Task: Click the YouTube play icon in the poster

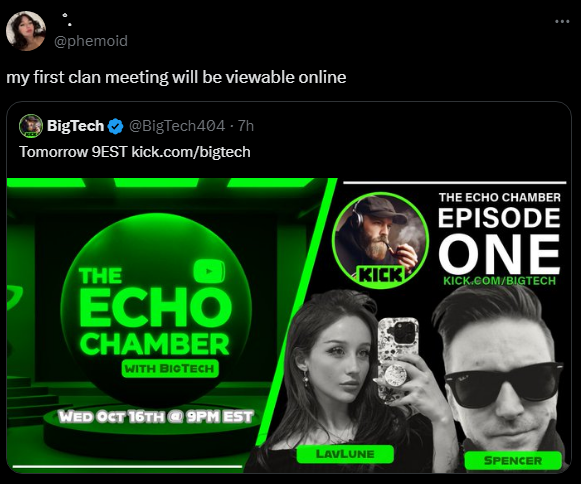Action: click(209, 271)
